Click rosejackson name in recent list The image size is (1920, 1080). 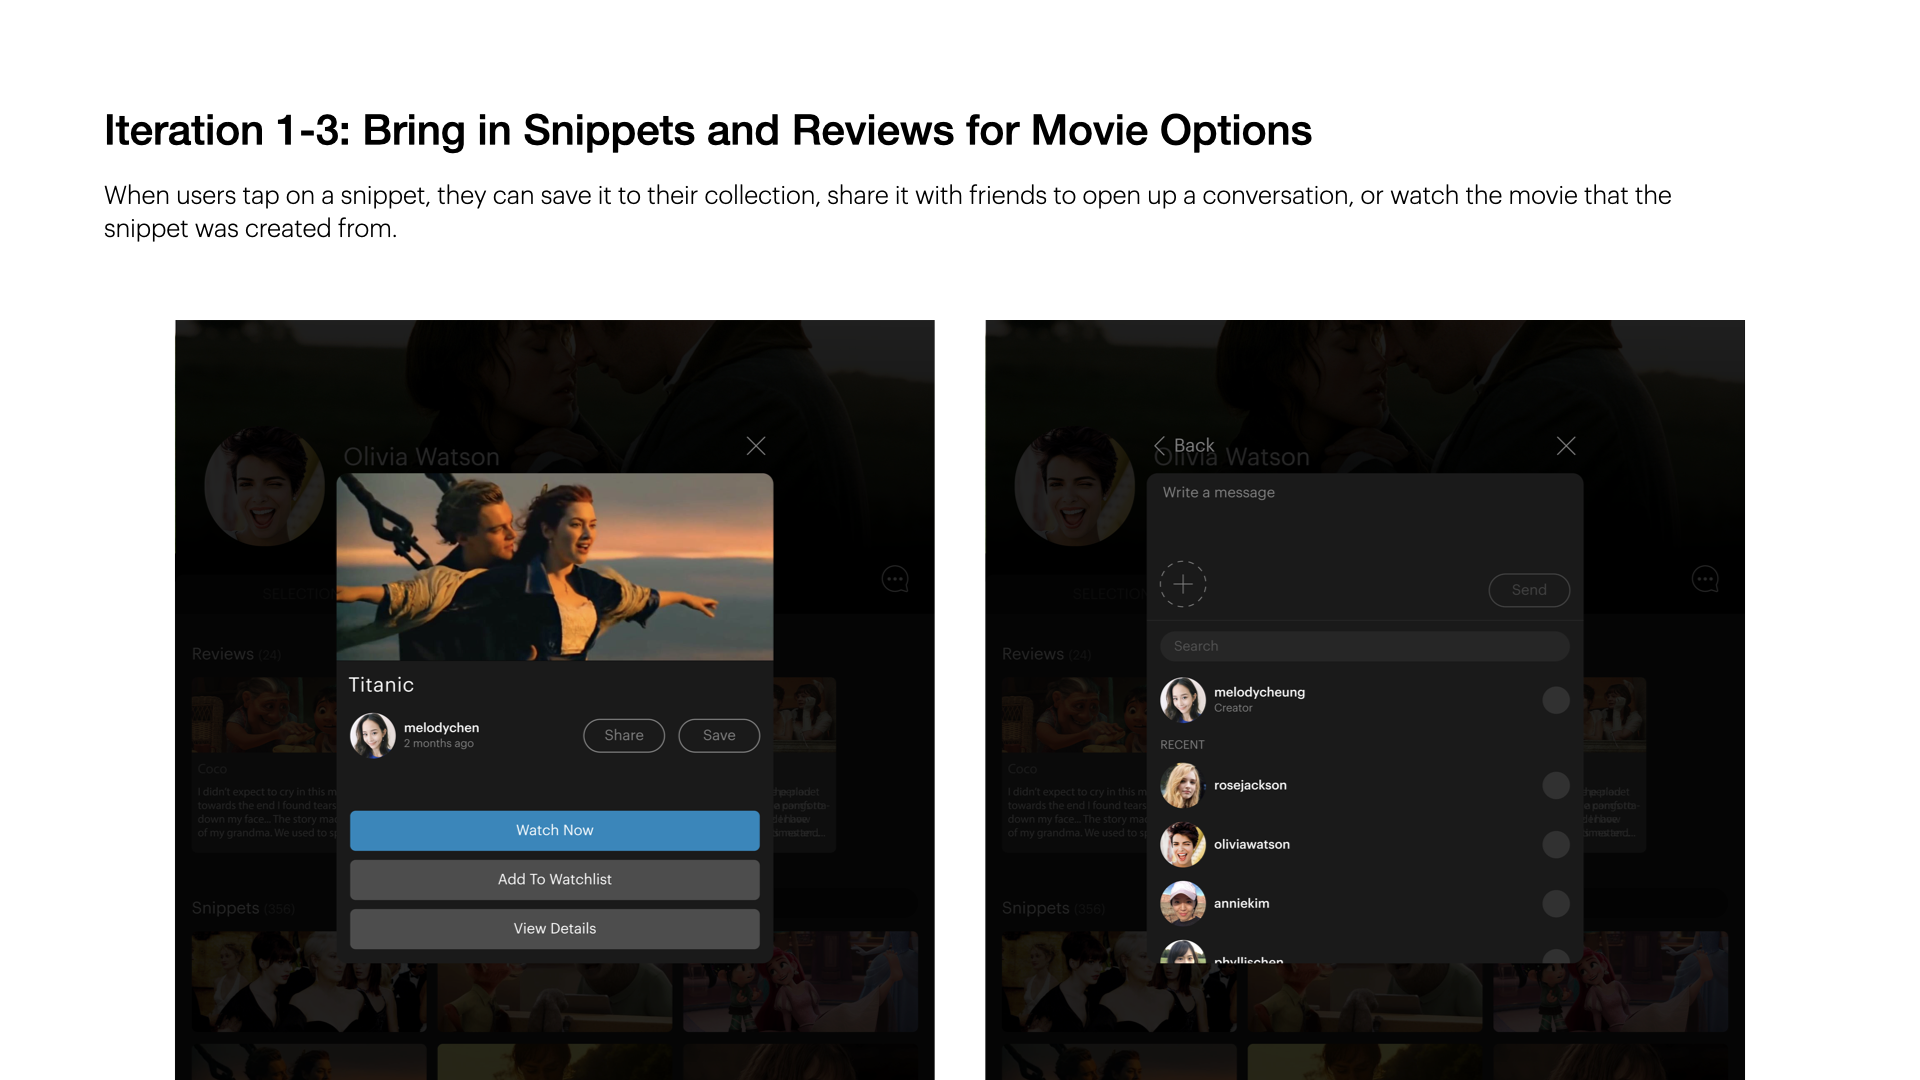pyautogui.click(x=1250, y=785)
